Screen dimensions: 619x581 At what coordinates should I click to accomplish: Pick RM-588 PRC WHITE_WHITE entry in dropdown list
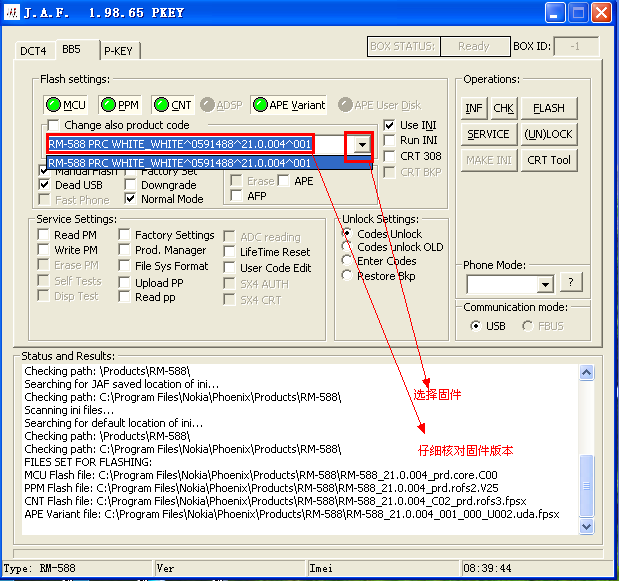point(209,163)
